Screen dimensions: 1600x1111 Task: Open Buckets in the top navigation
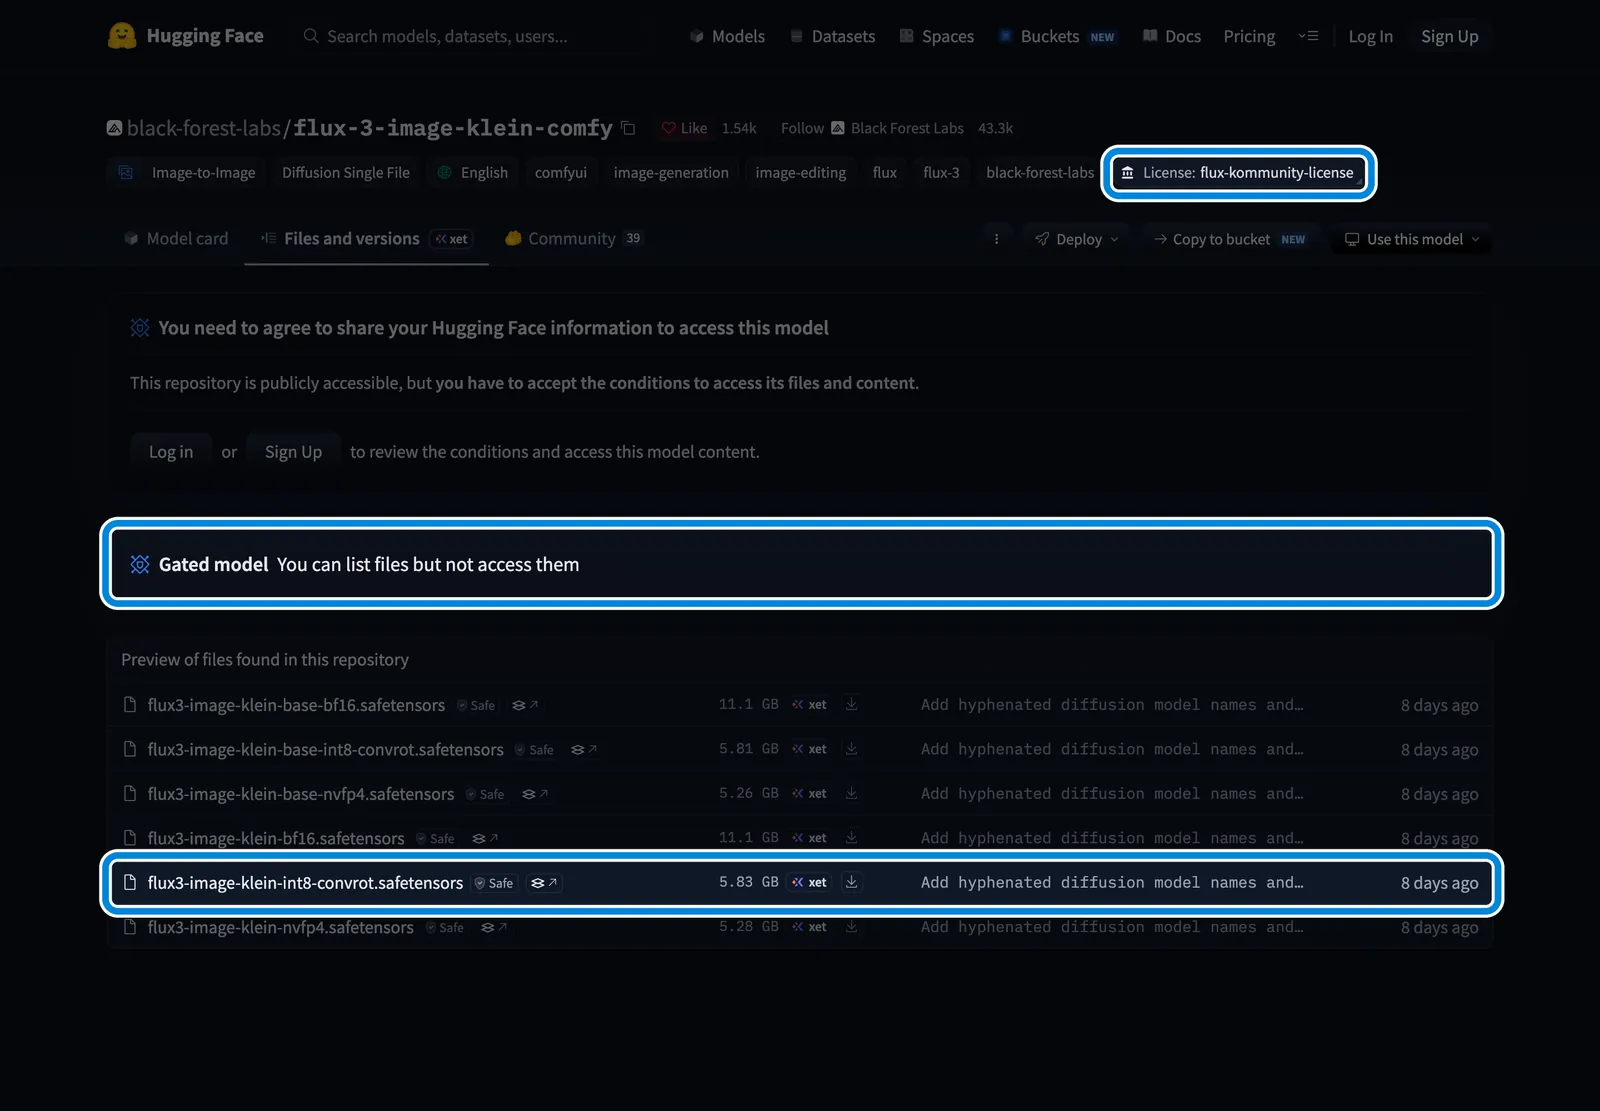pyautogui.click(x=1056, y=36)
